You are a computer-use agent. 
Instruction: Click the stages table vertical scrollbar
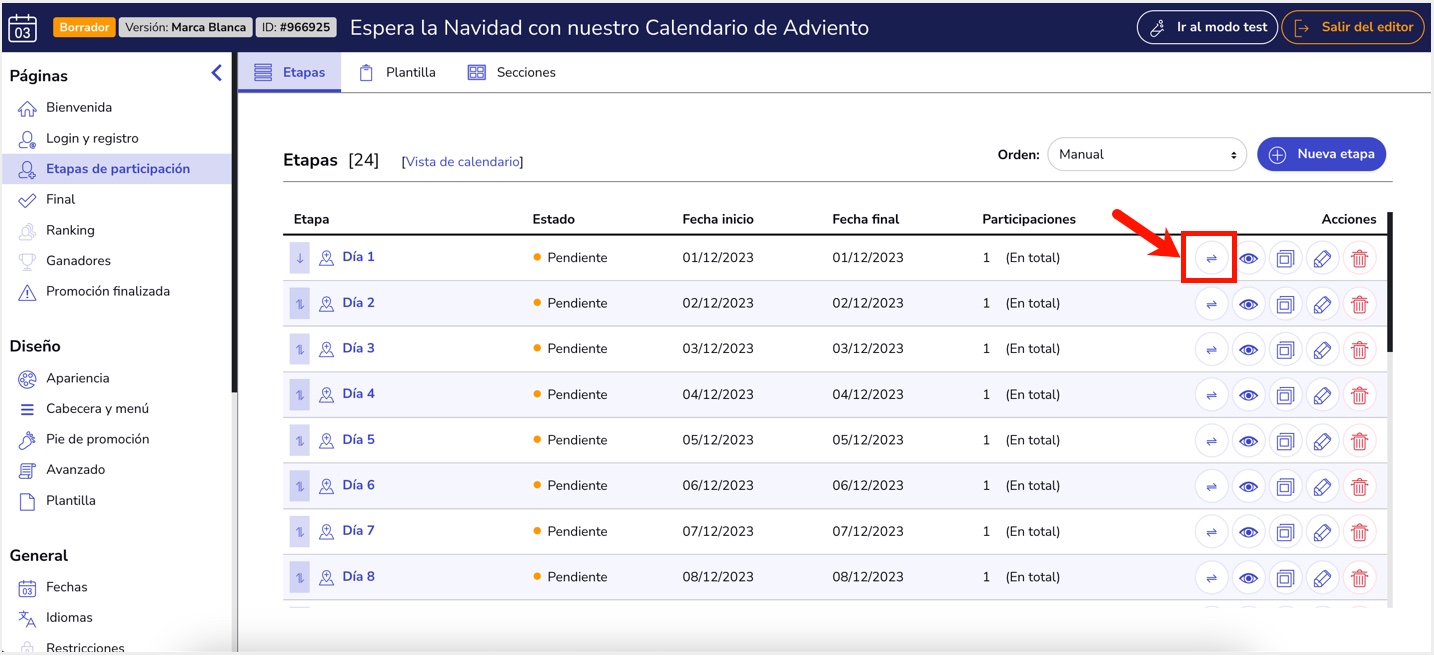click(x=1389, y=282)
